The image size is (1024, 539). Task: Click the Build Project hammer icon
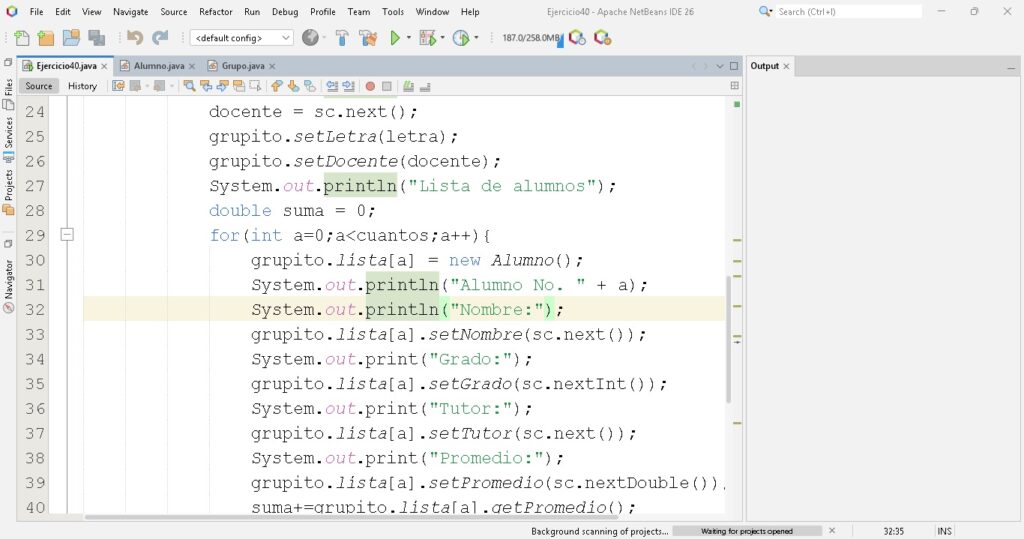(x=342, y=38)
